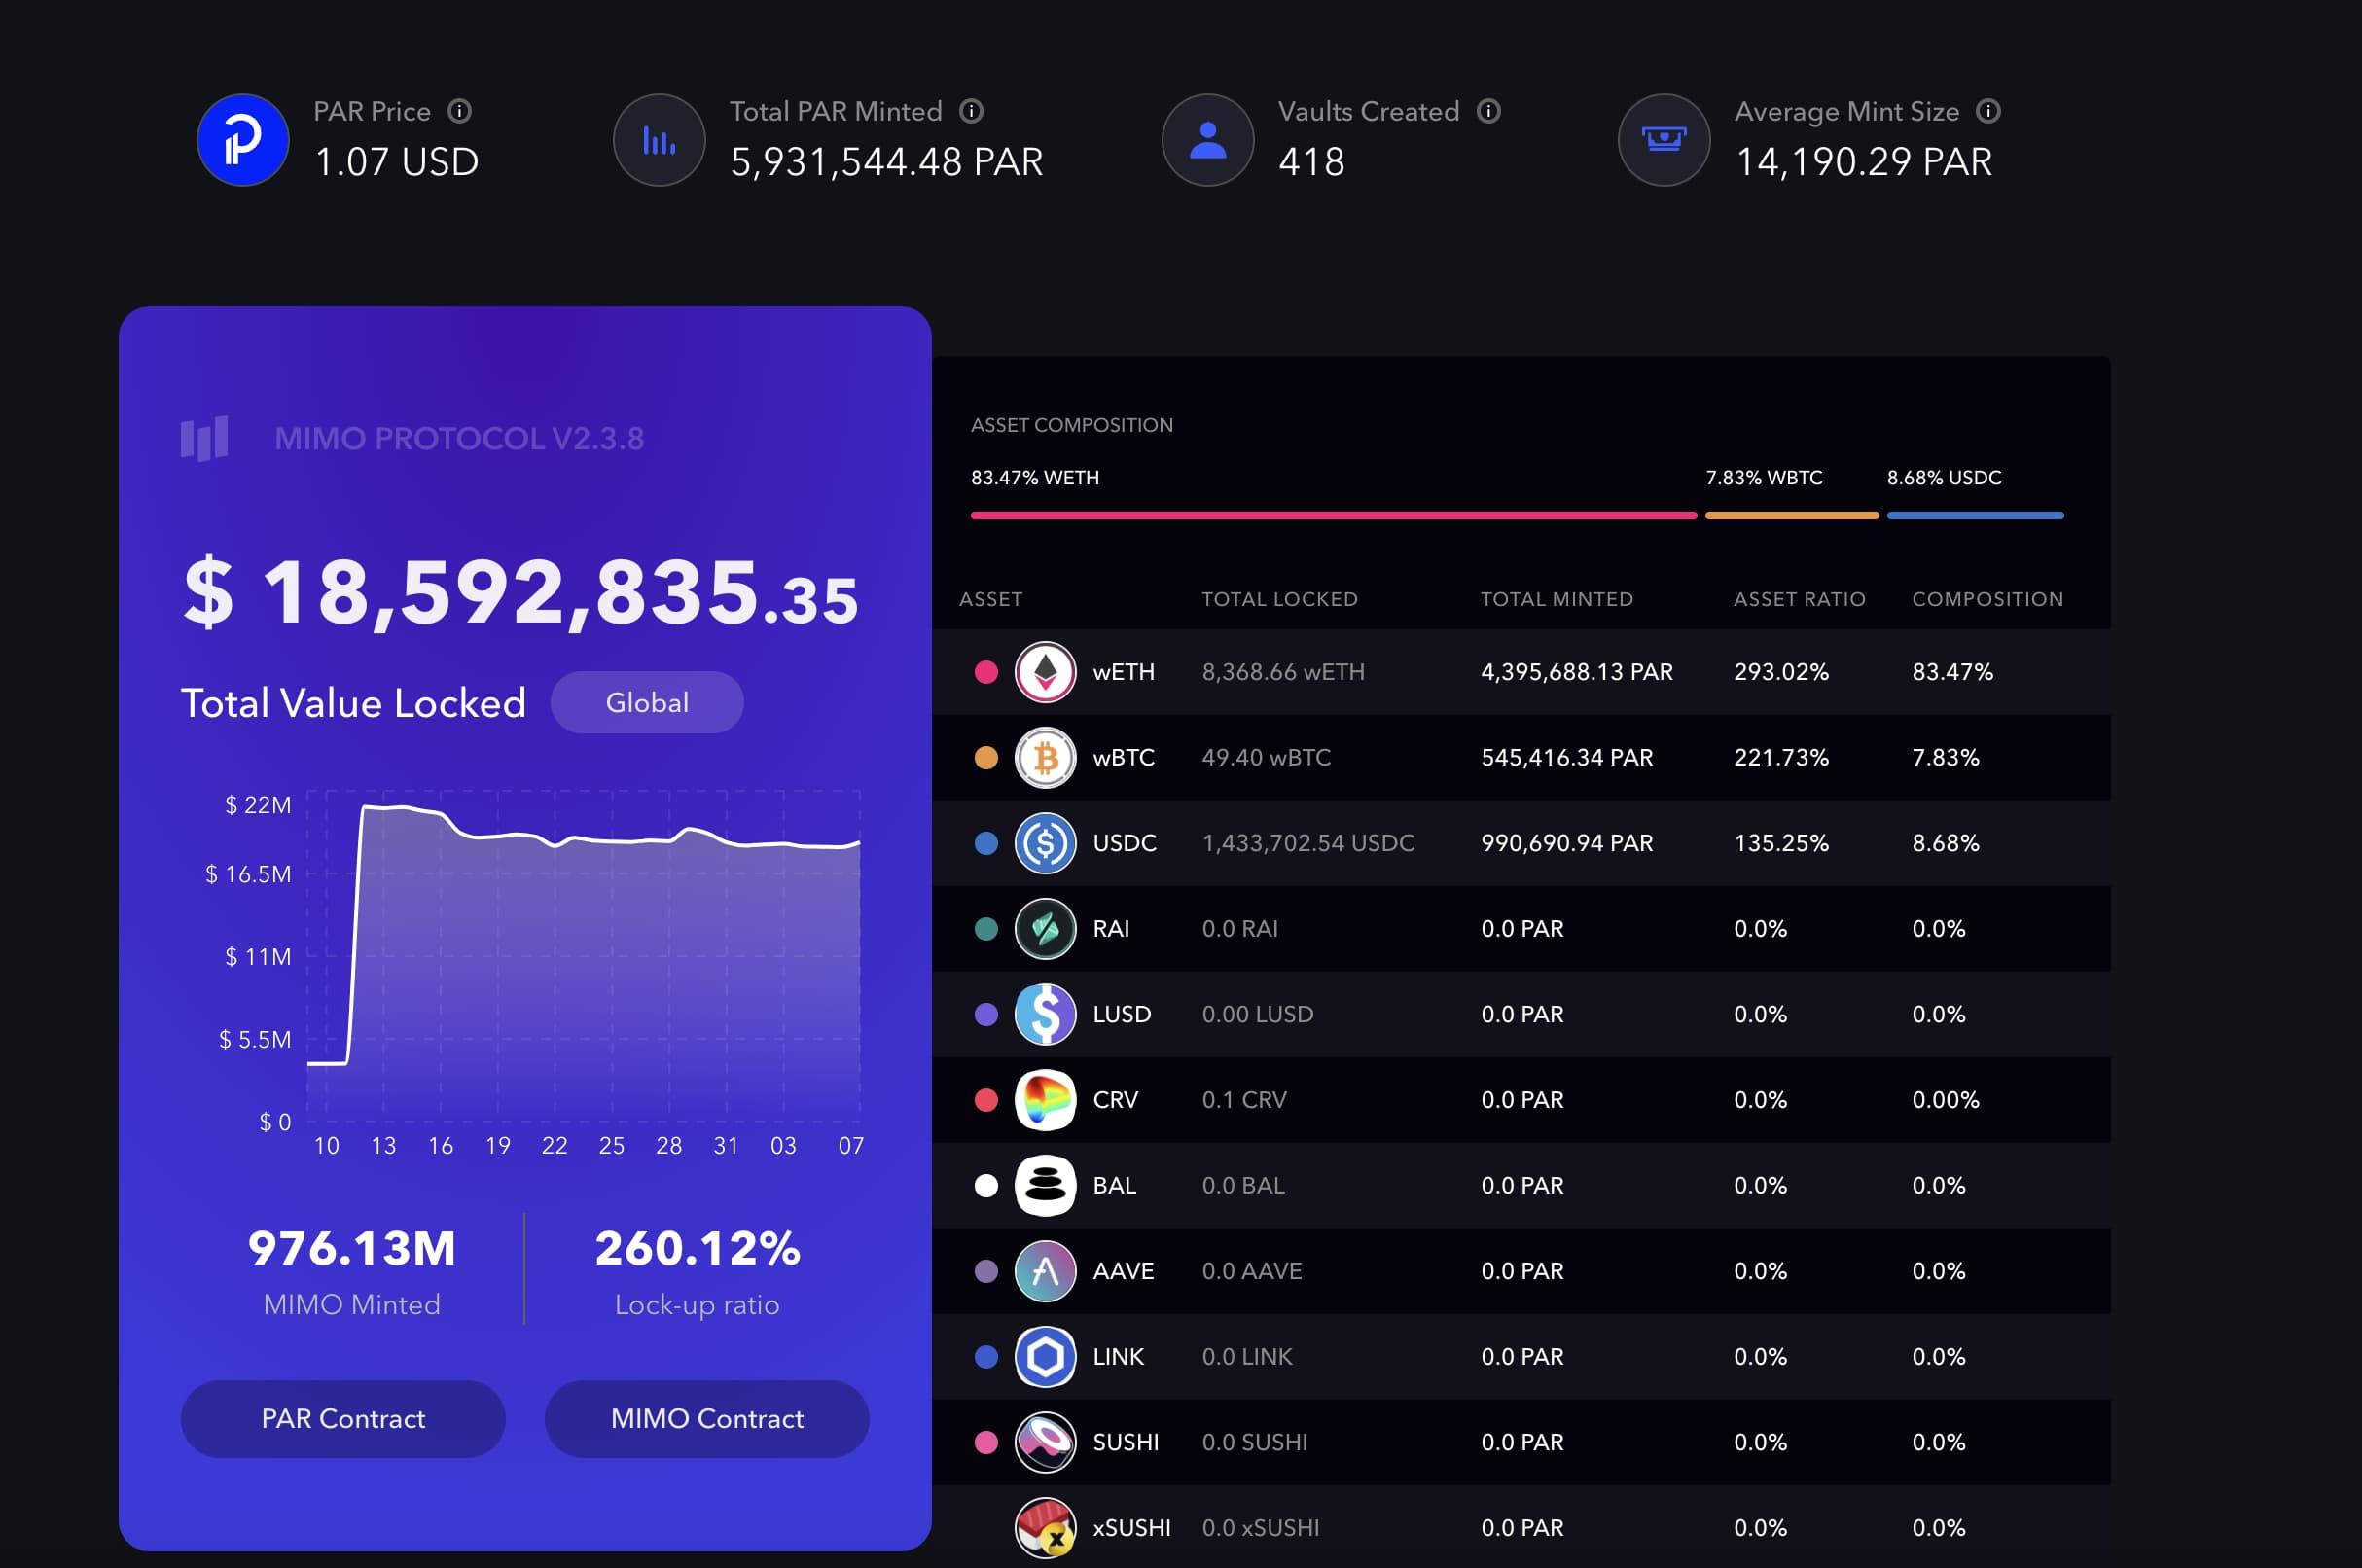Click the xSUSHI token icon
2362x1568 pixels.
coord(1045,1527)
